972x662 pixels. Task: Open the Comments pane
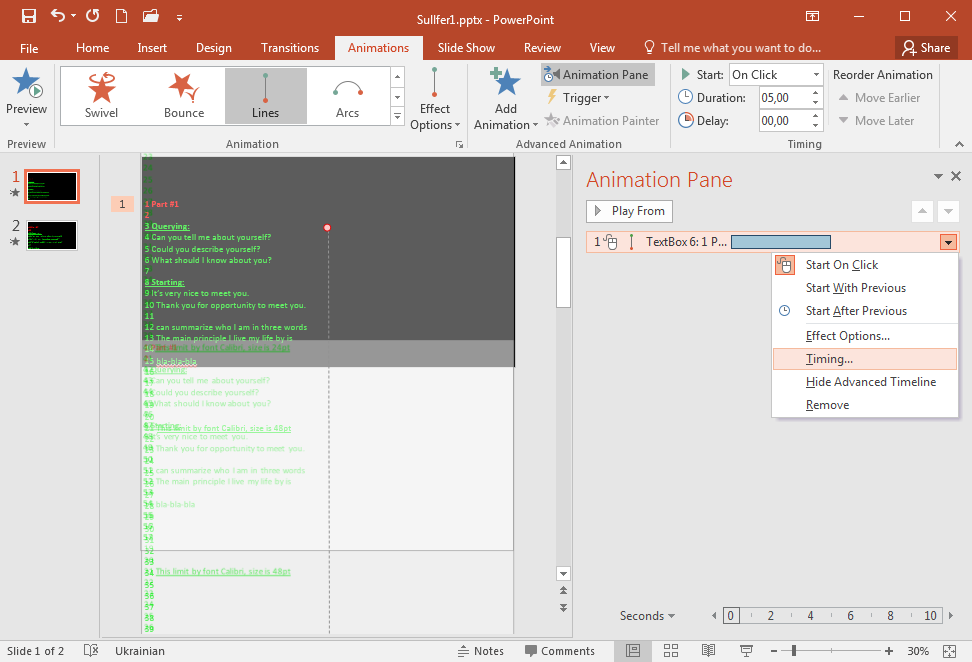pyautogui.click(x=559, y=651)
